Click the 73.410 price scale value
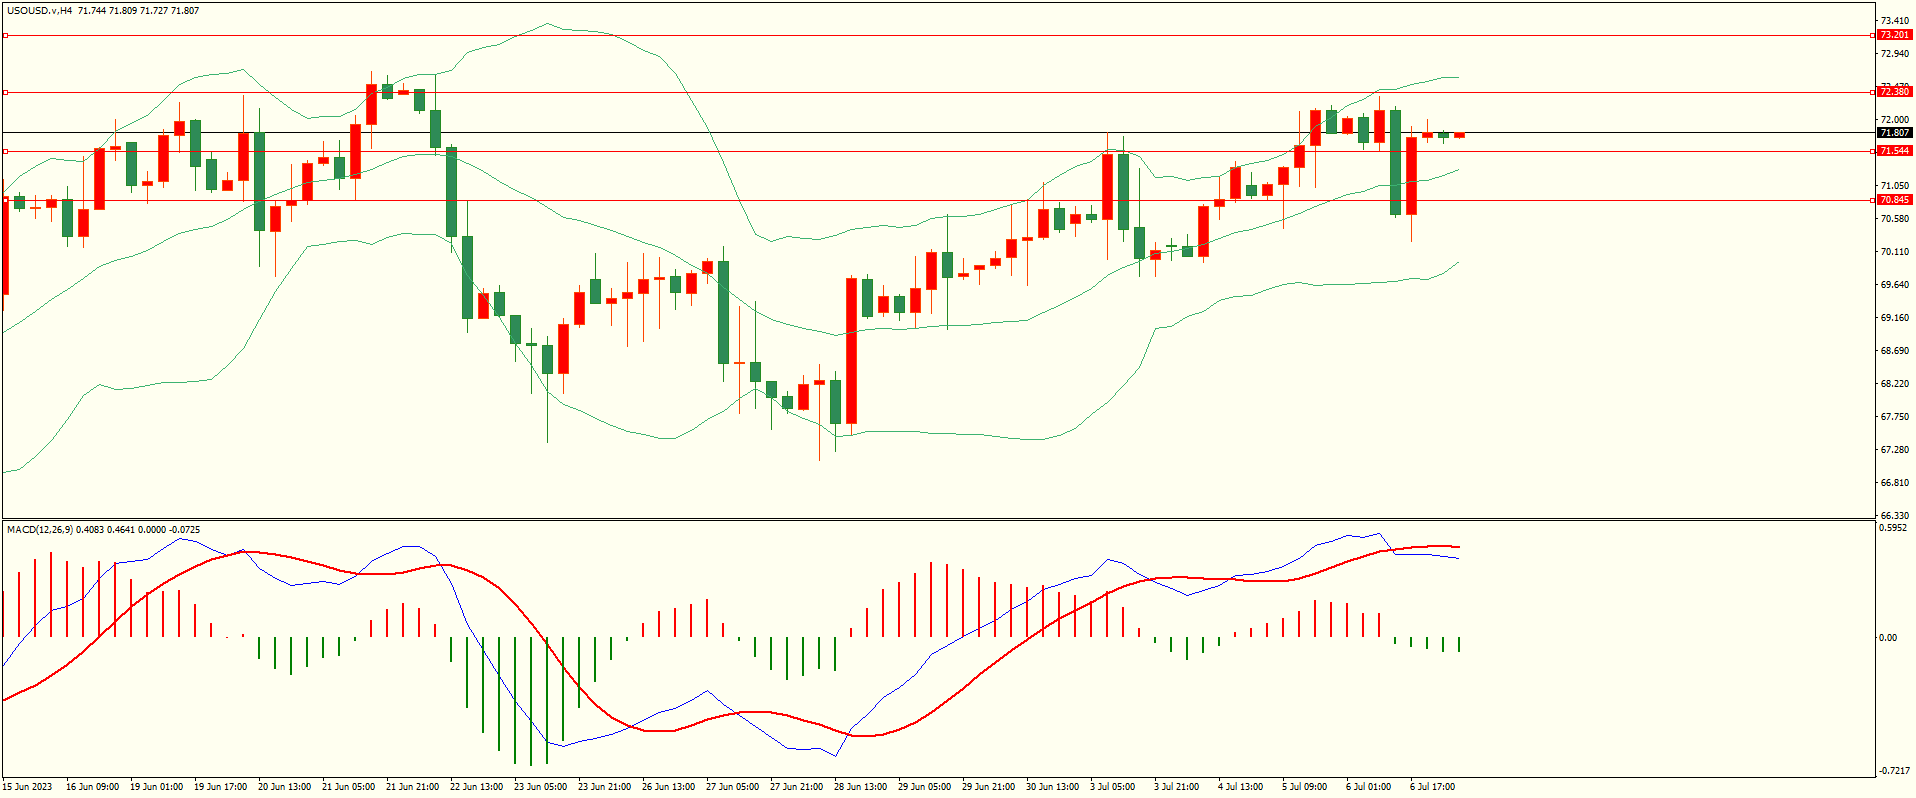The image size is (1916, 798). pos(1894,21)
